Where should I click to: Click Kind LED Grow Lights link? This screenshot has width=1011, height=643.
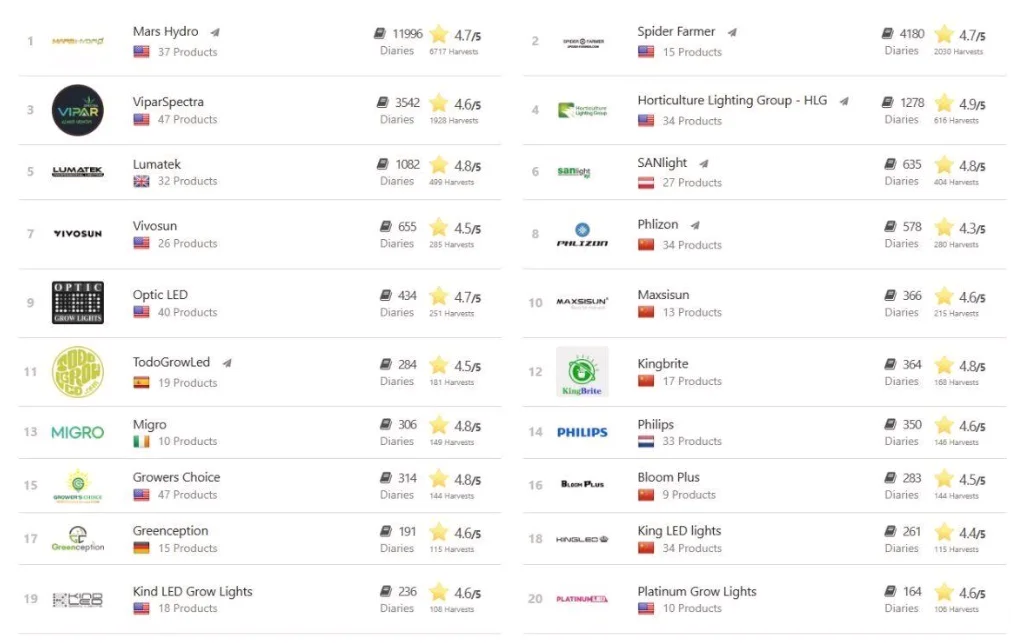(x=192, y=591)
